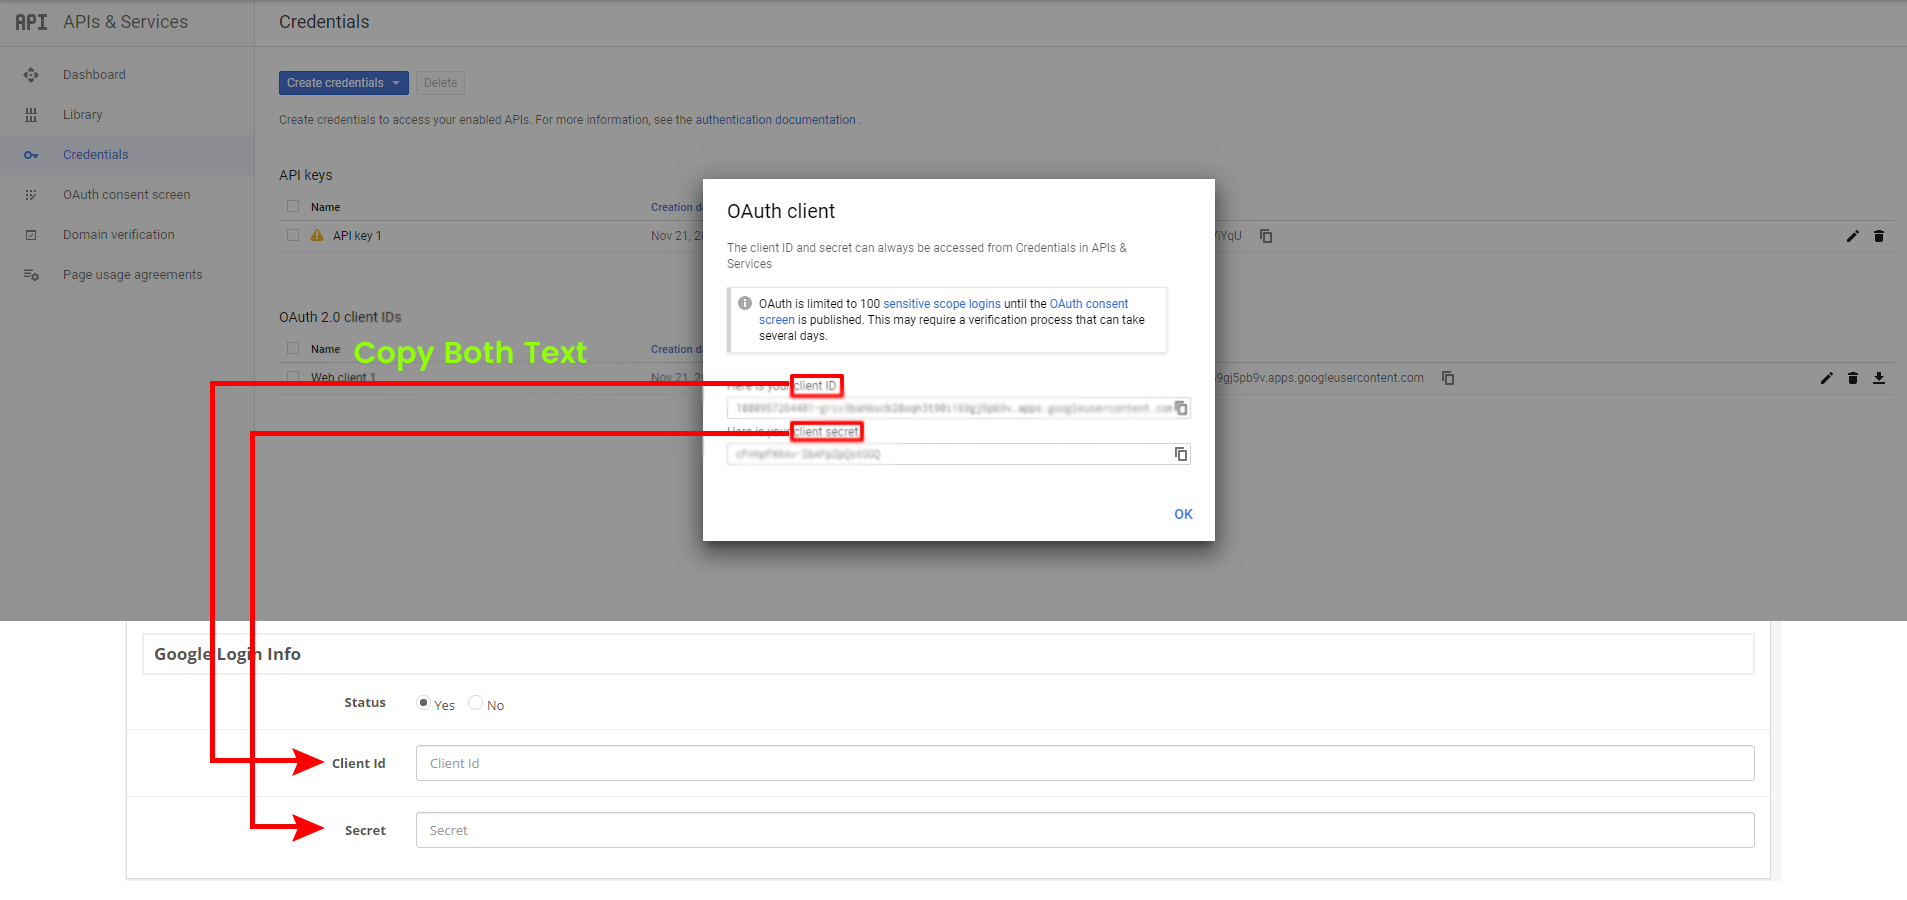Delete Web client 1 with trash icon
The image size is (1907, 900).
(x=1853, y=378)
